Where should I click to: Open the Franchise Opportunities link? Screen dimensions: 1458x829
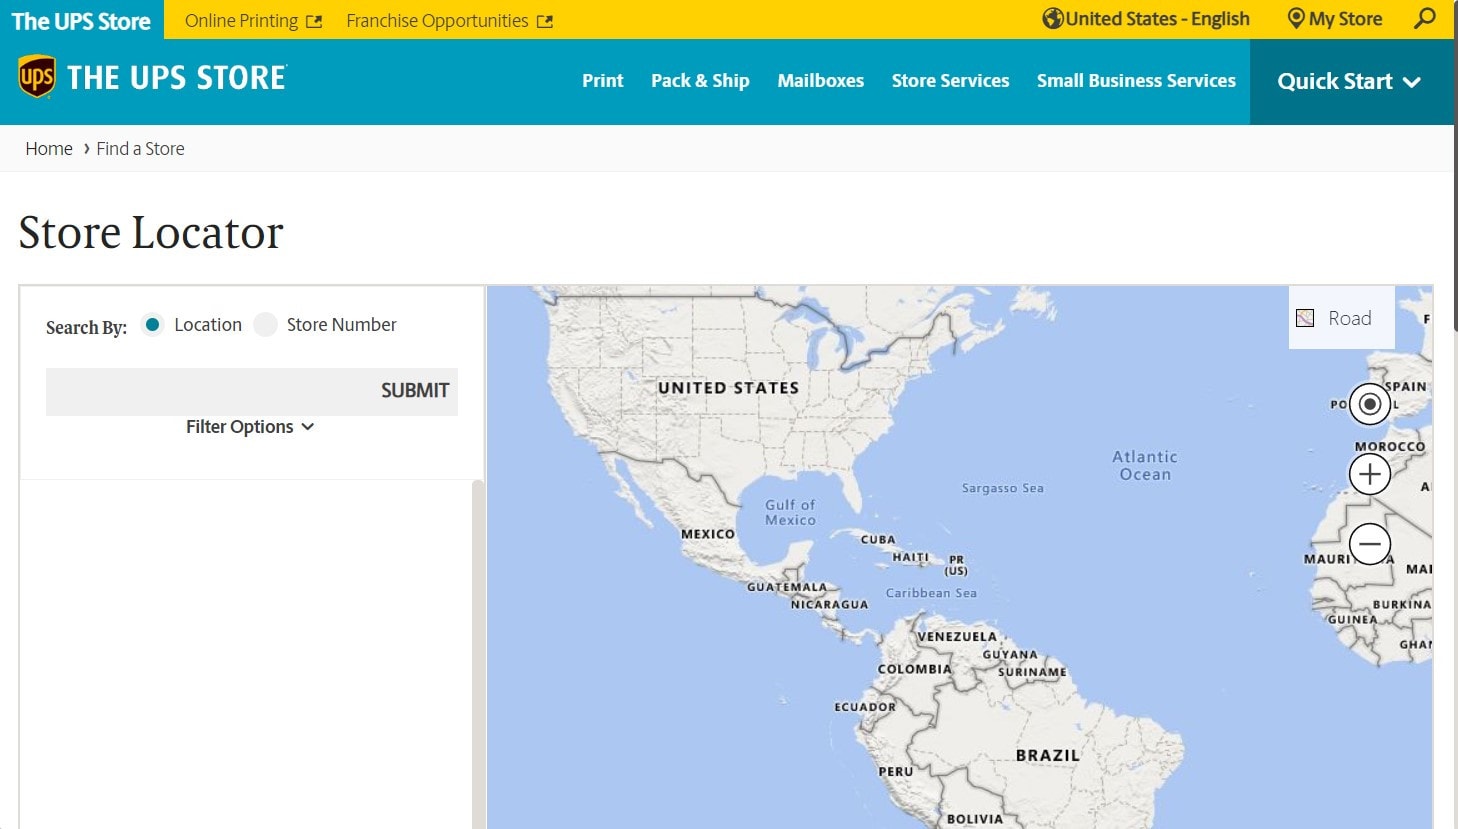[437, 21]
